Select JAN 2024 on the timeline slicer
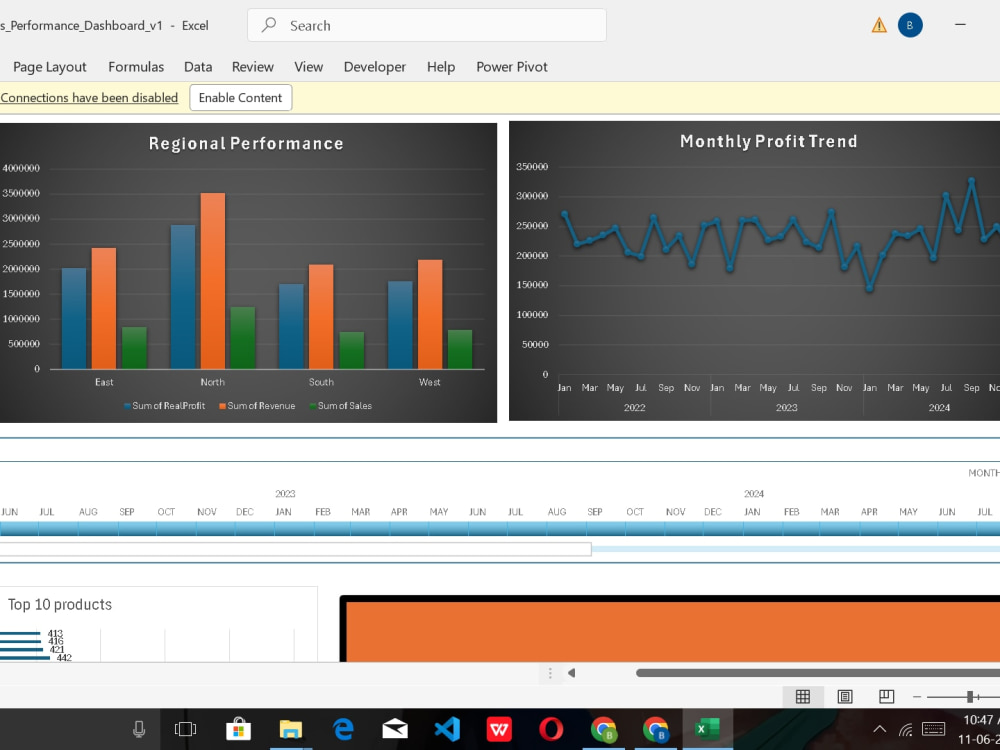Viewport: 1000px width, 750px height. 762,529
